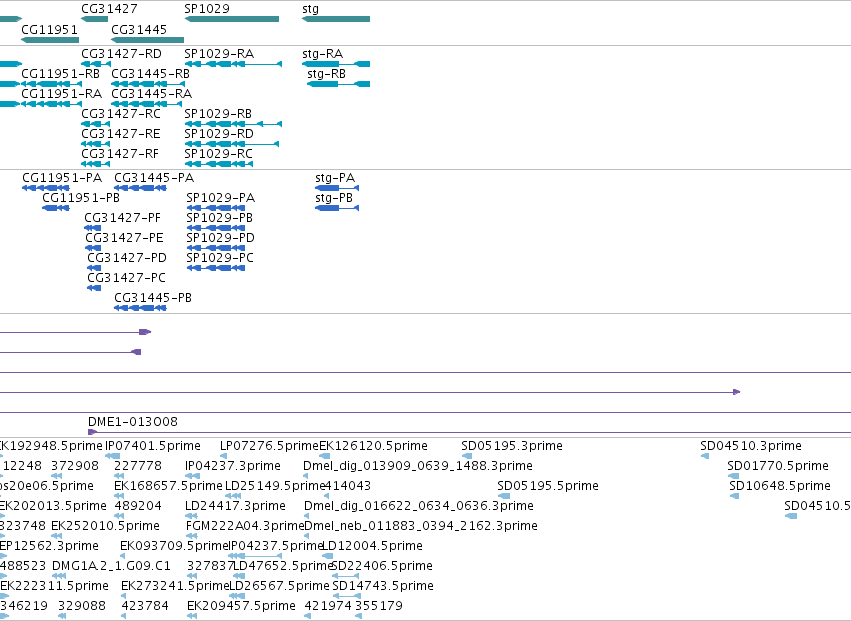The width and height of the screenshot is (851, 621).
Task: Select the SP1029-RA transcript label
Action: coord(219,54)
